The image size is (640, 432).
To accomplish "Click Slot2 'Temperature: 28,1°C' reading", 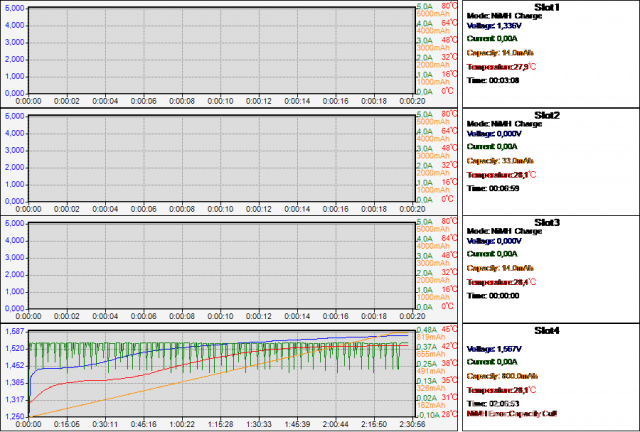I will click(502, 175).
